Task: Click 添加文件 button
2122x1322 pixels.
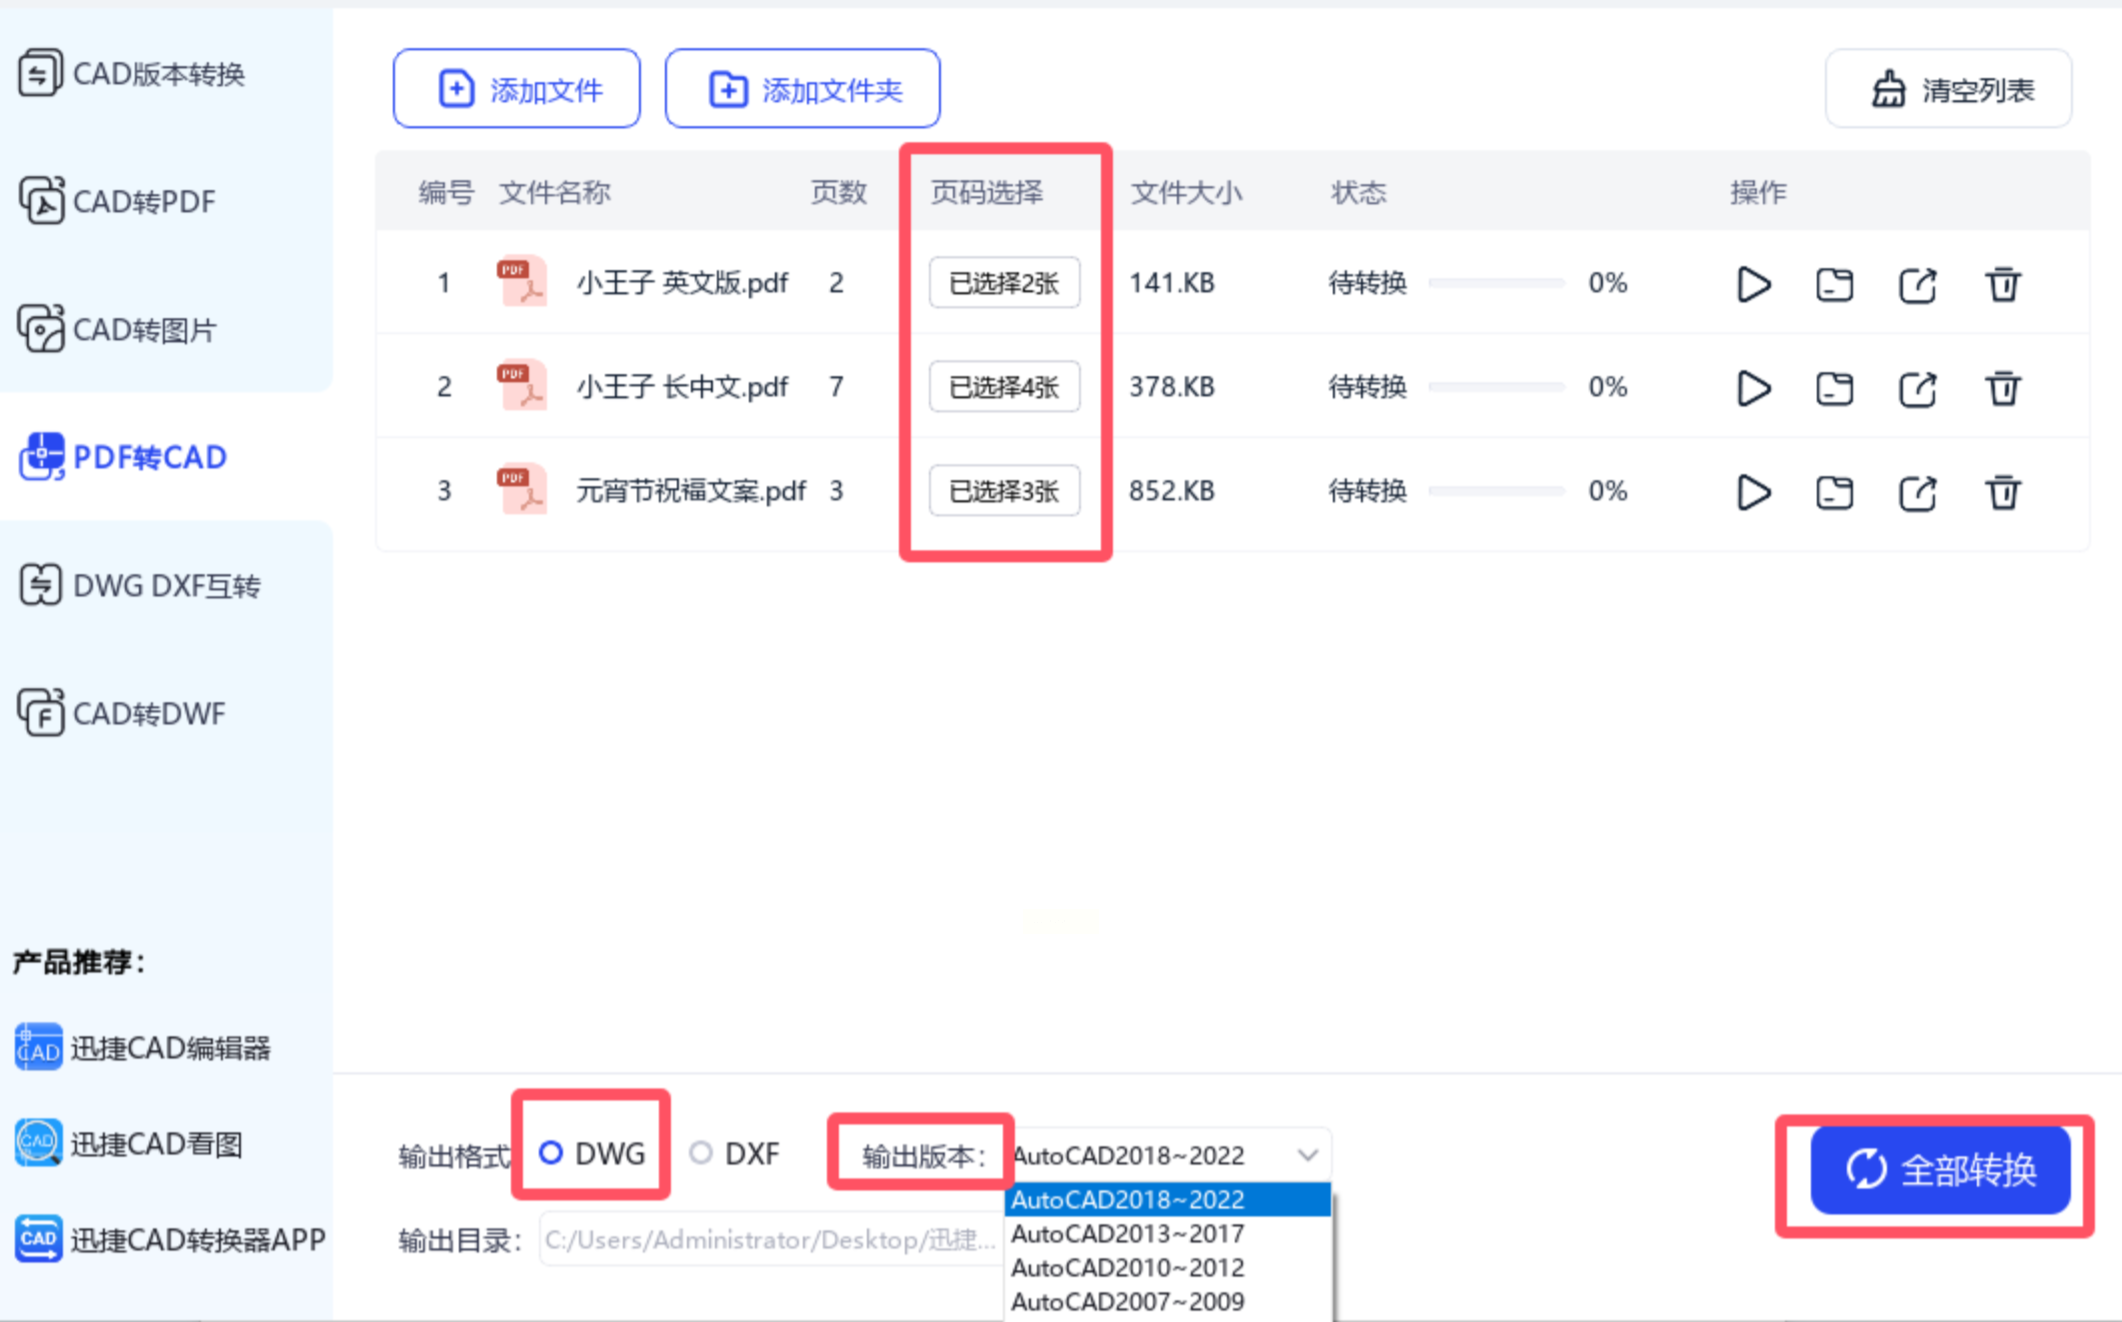Action: [x=517, y=89]
